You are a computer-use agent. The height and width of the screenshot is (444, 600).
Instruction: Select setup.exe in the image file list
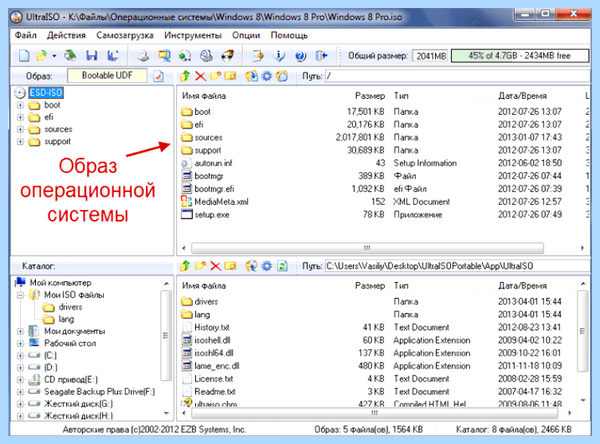[212, 215]
